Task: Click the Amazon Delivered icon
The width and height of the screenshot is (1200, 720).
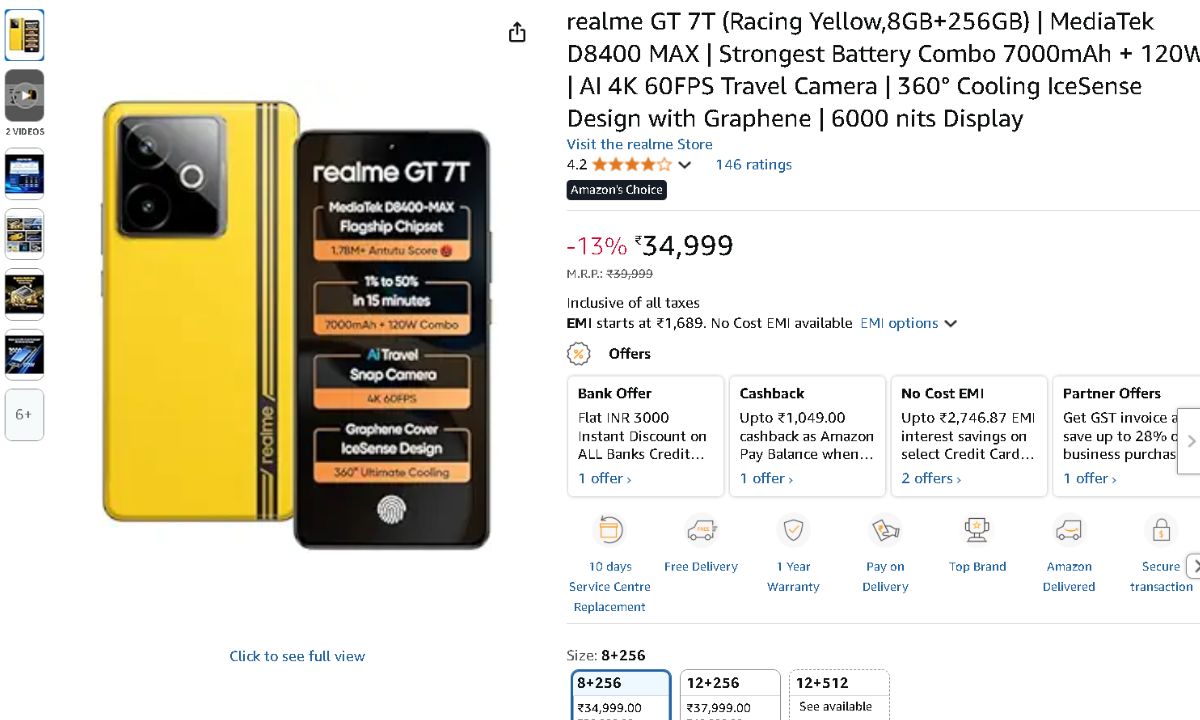Action: click(x=1069, y=529)
